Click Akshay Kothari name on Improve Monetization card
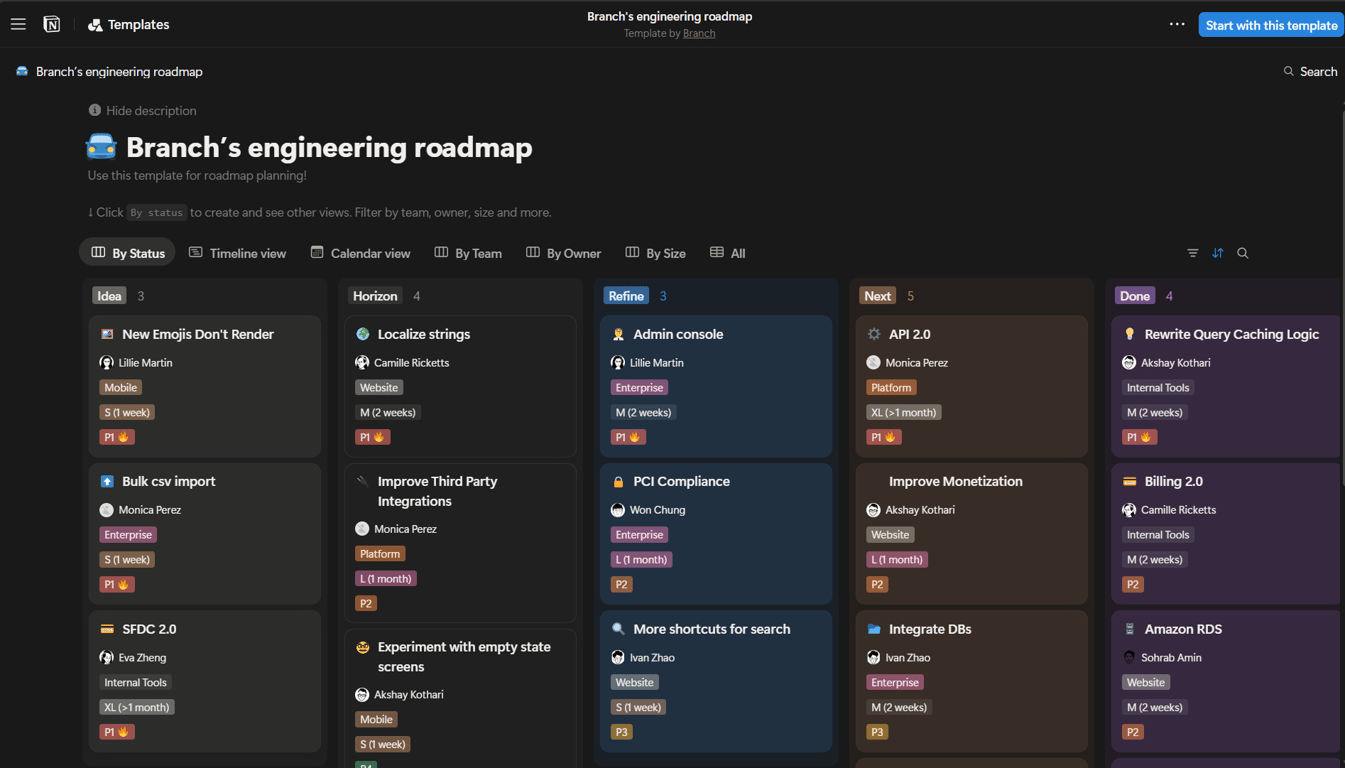This screenshot has width=1345, height=768. [x=920, y=510]
